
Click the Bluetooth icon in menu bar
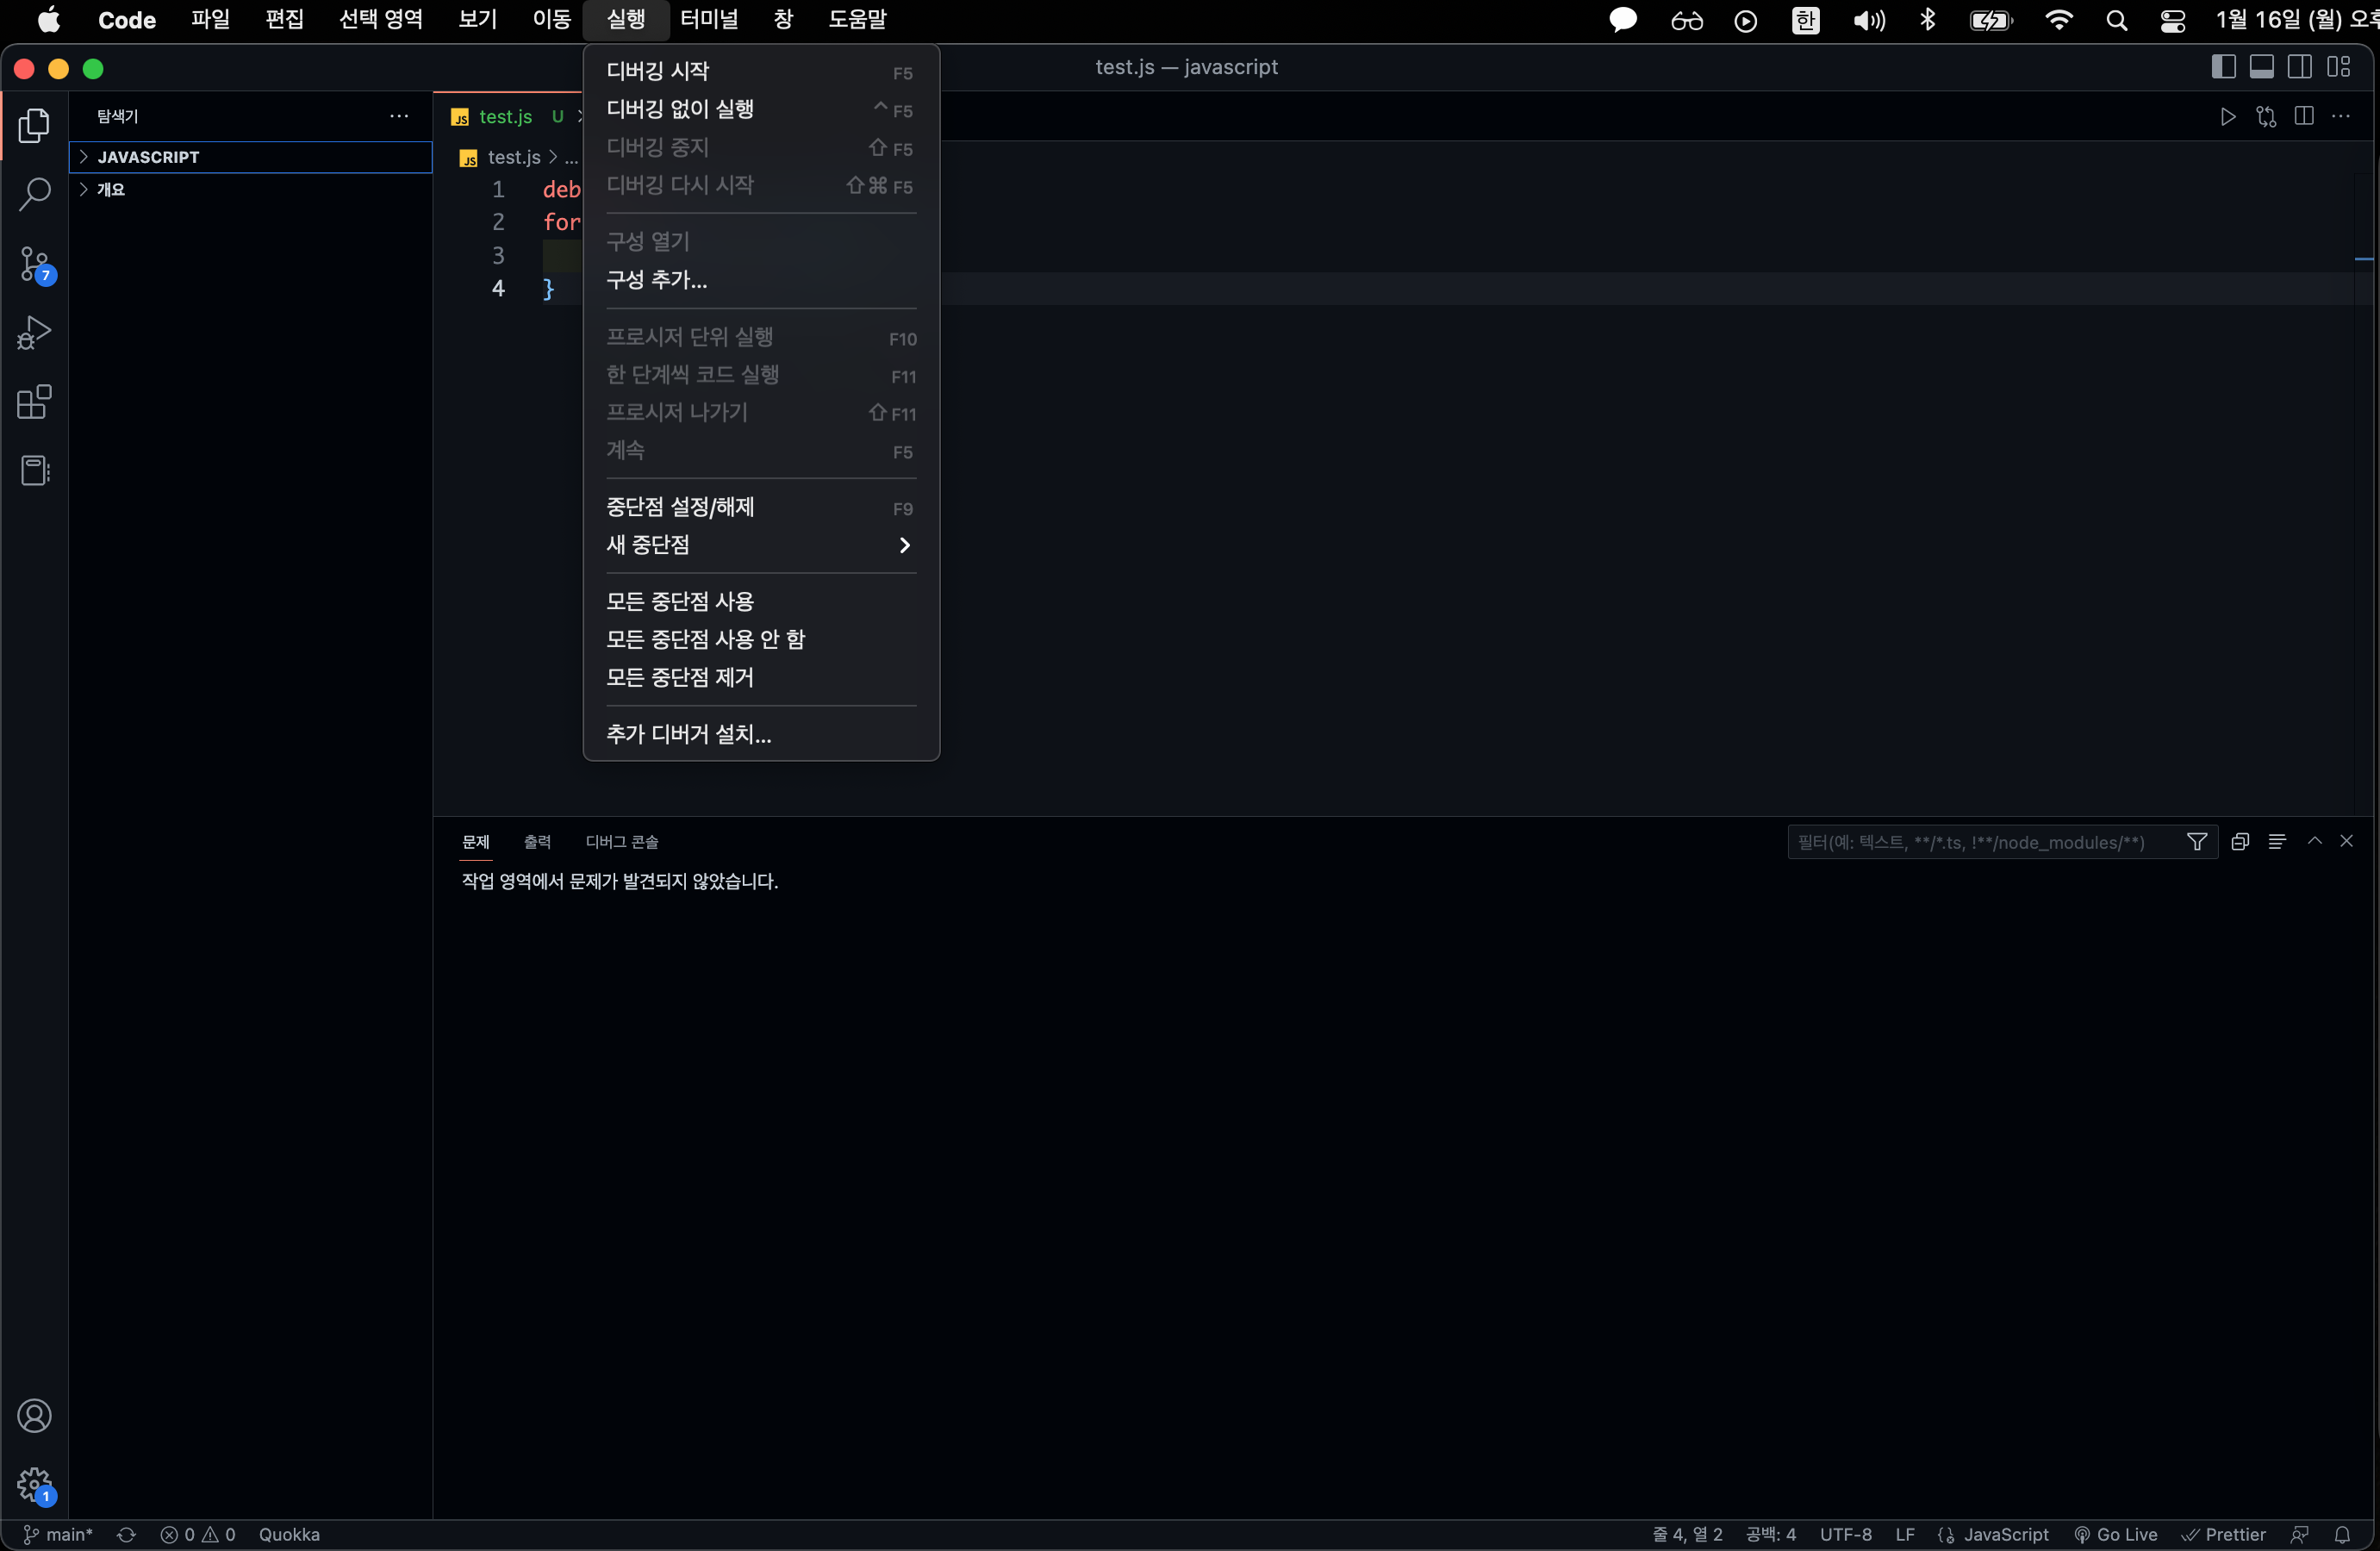tap(1928, 20)
